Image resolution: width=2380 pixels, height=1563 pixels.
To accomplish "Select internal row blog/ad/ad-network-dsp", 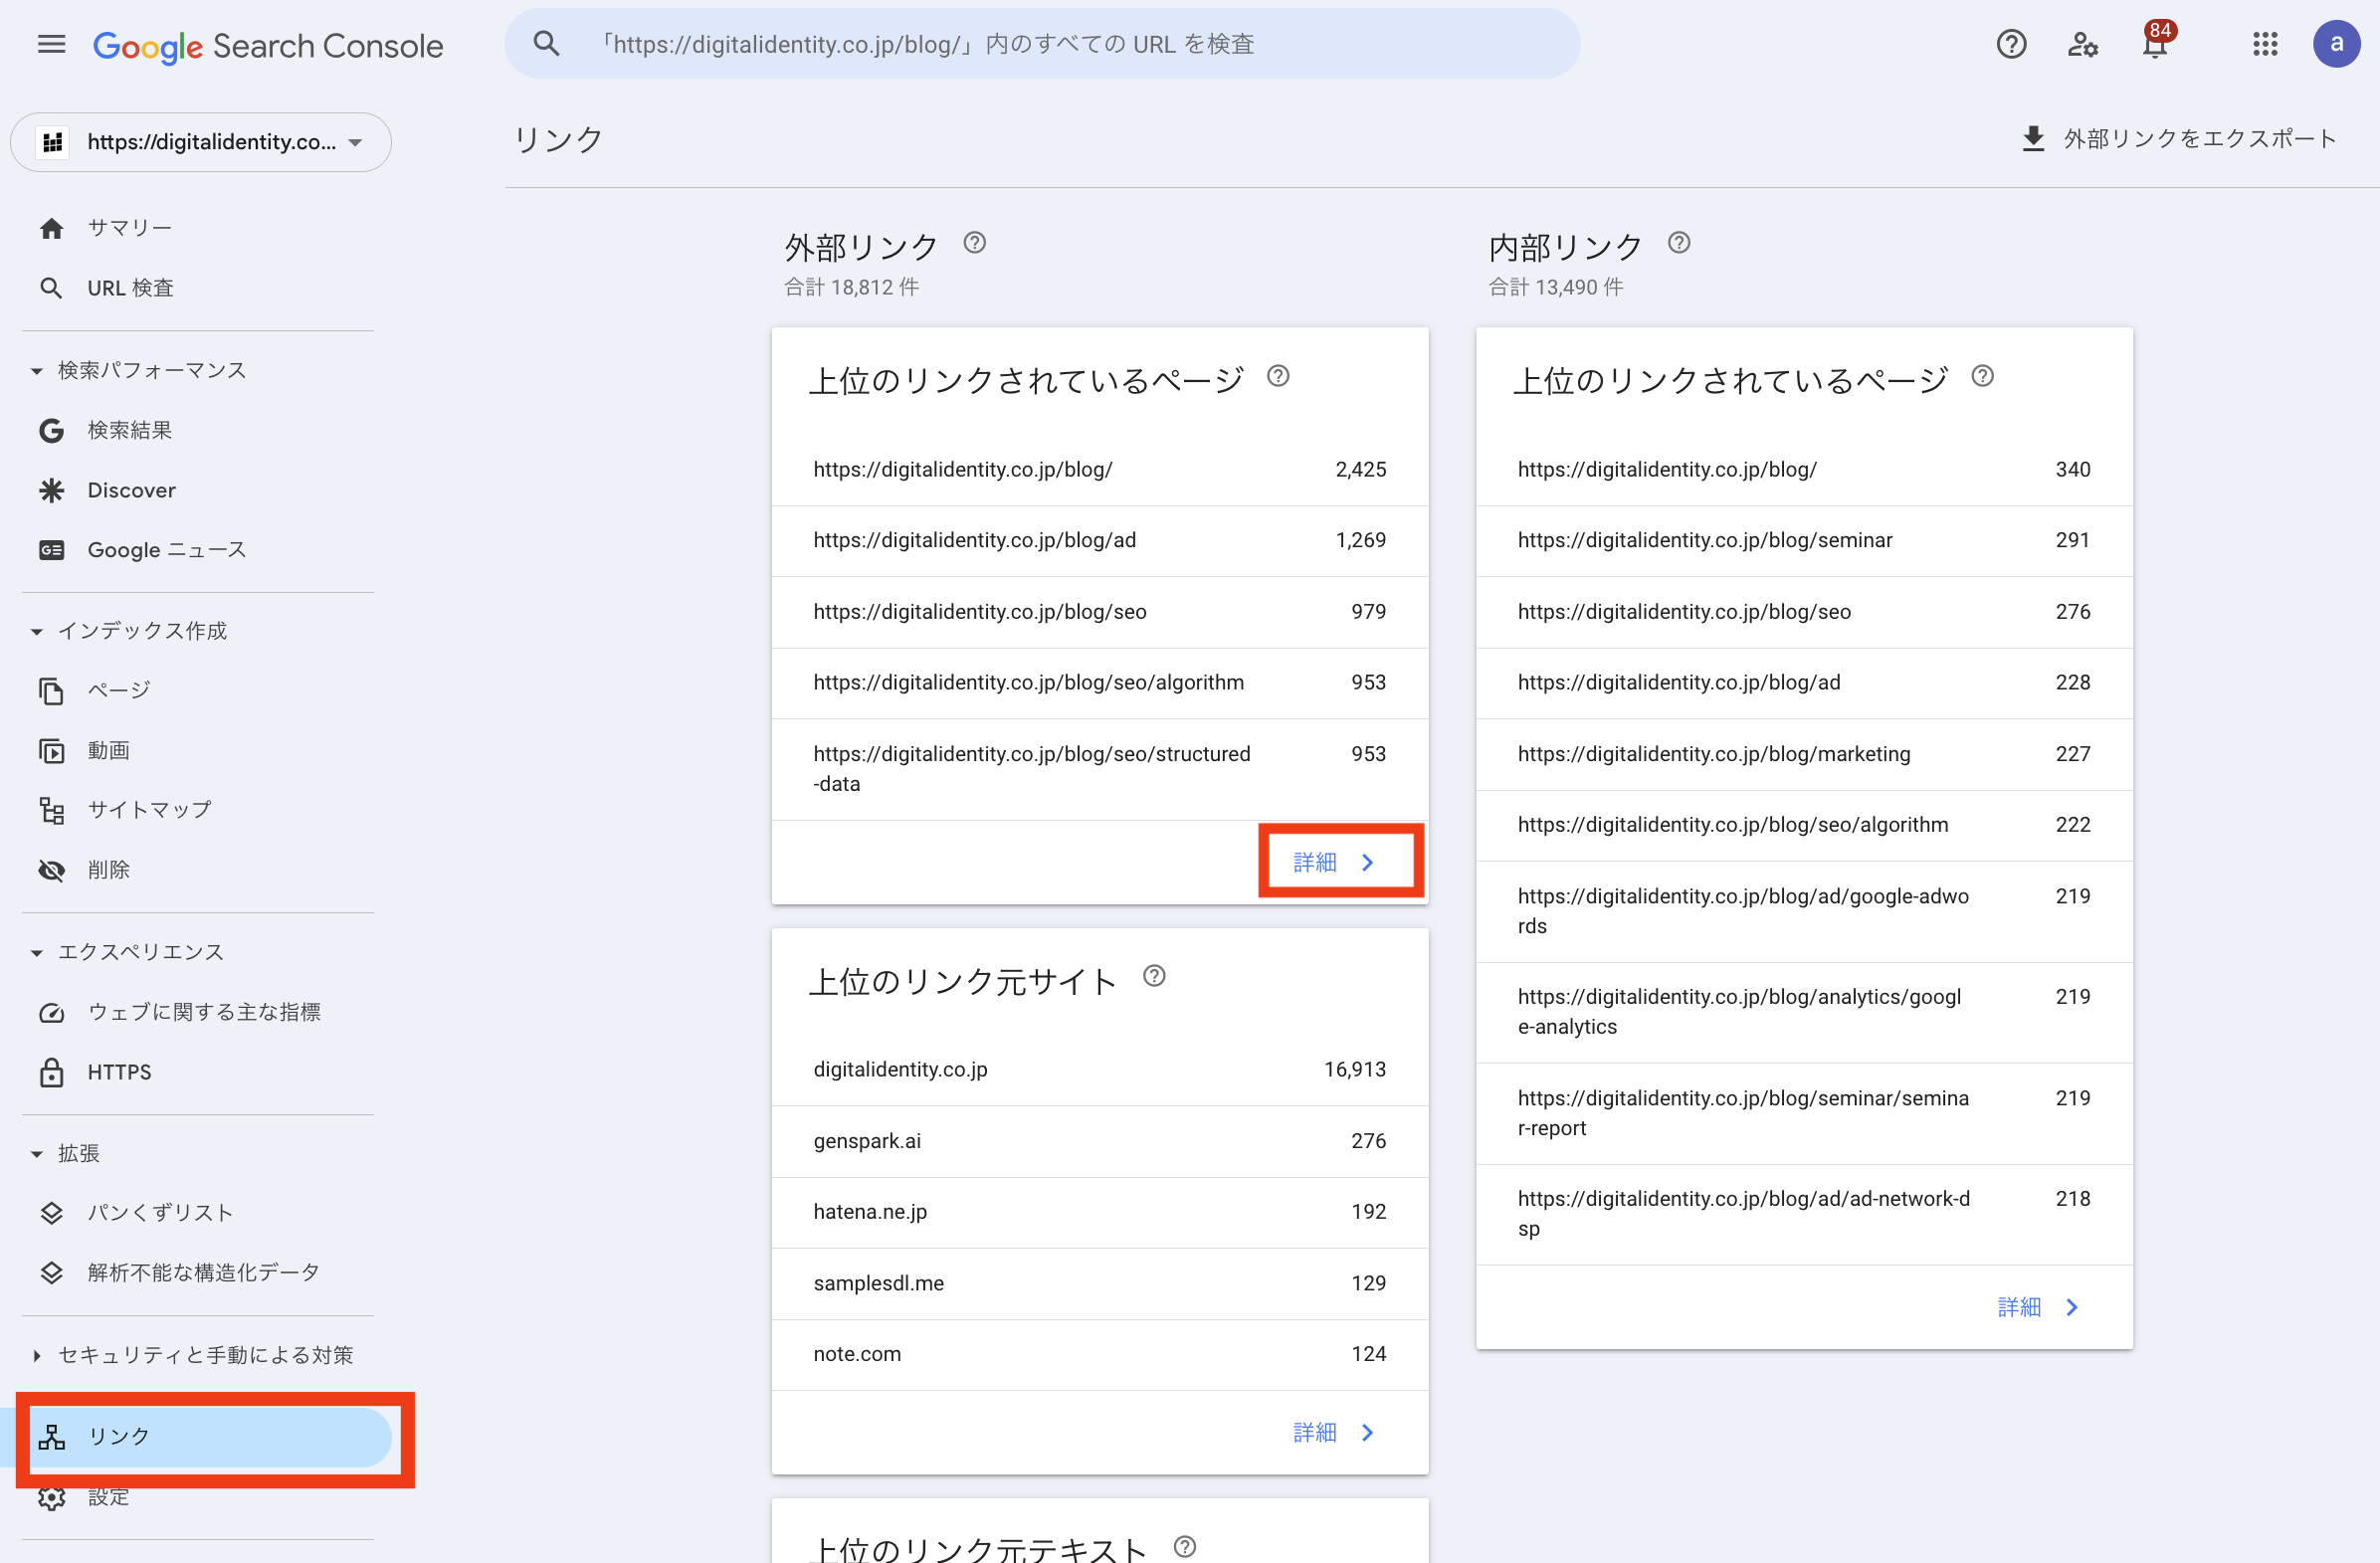I will [1803, 1214].
